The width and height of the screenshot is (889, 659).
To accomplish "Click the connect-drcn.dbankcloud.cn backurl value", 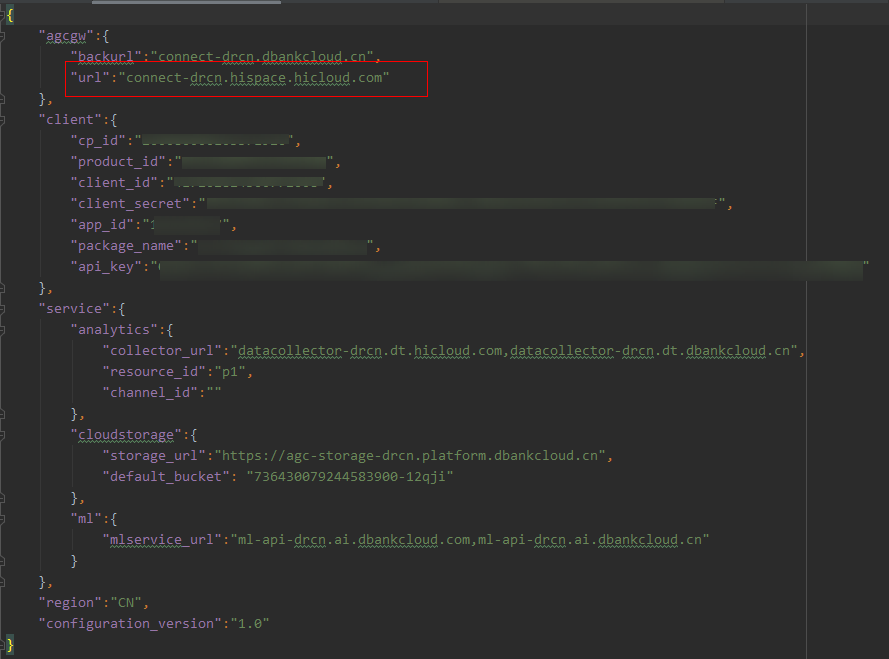I will coord(262,57).
